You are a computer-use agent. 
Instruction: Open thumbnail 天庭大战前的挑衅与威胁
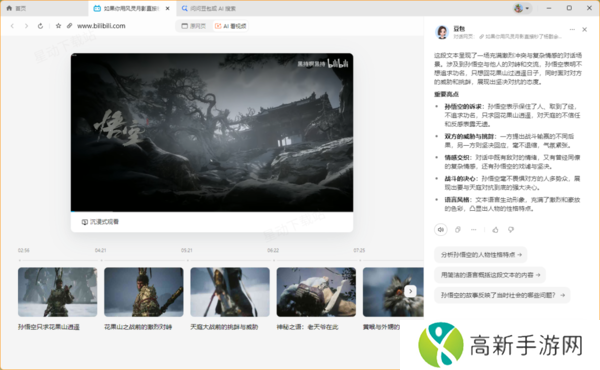click(x=230, y=292)
